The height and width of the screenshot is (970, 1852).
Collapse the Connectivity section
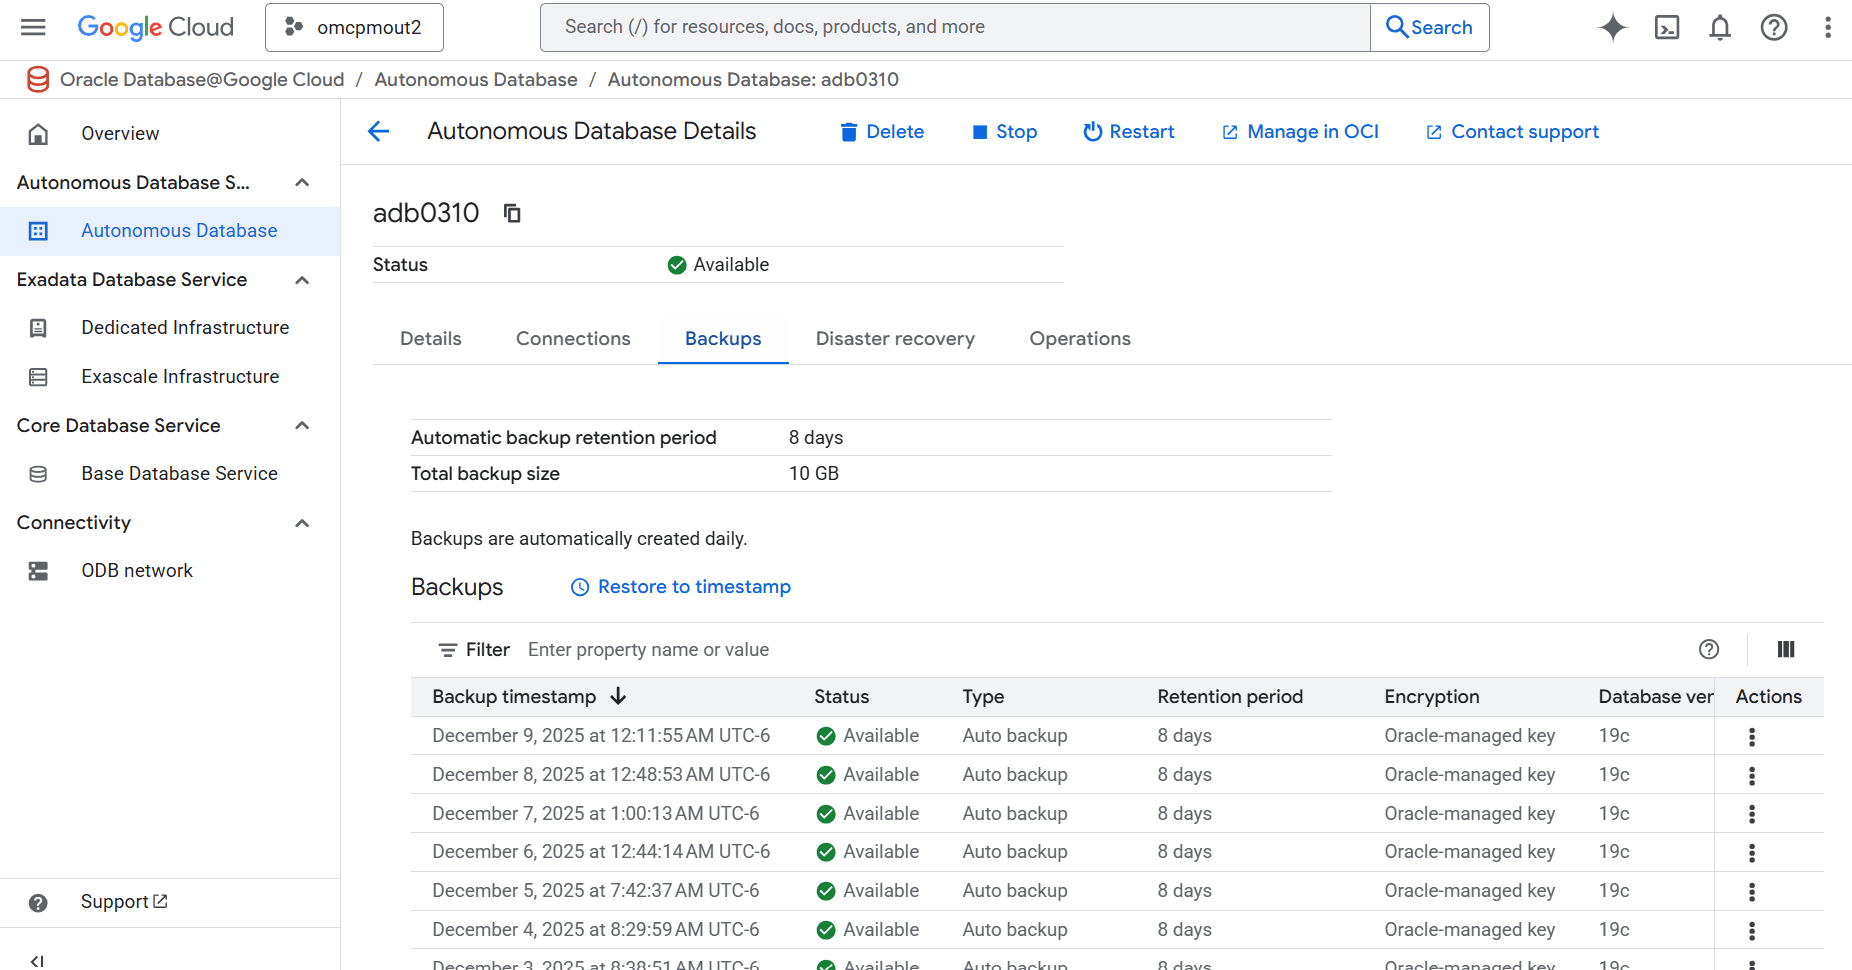pyautogui.click(x=302, y=522)
